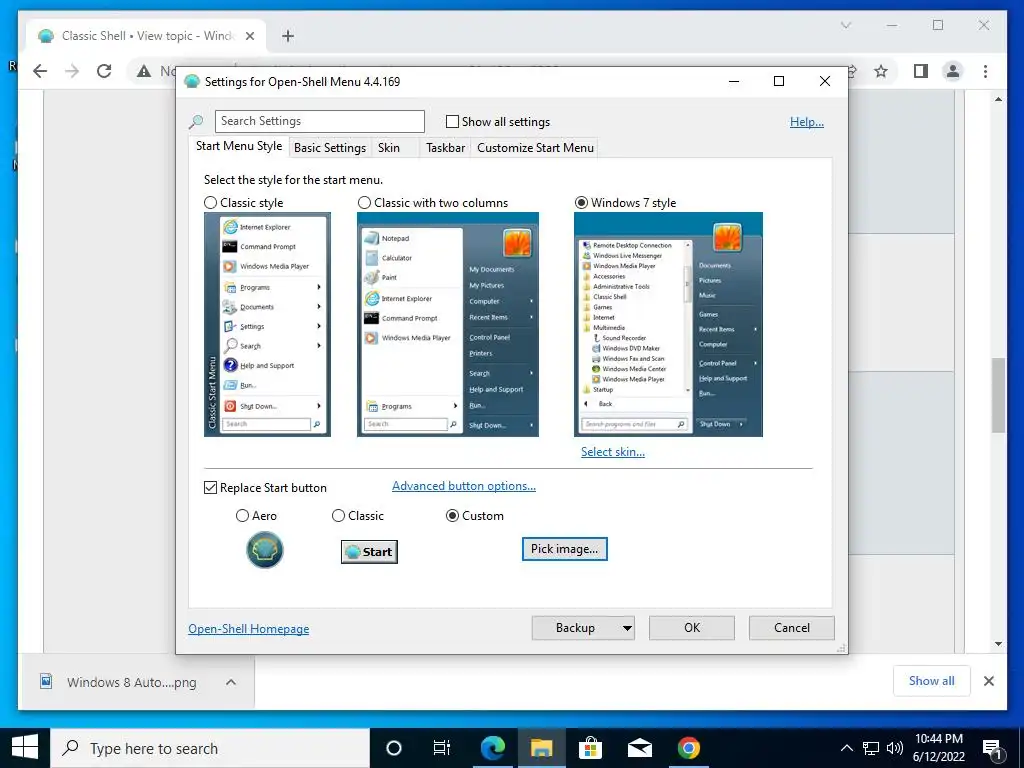Enable Show all settings checkbox
Viewport: 1024px width, 768px height.
(452, 121)
